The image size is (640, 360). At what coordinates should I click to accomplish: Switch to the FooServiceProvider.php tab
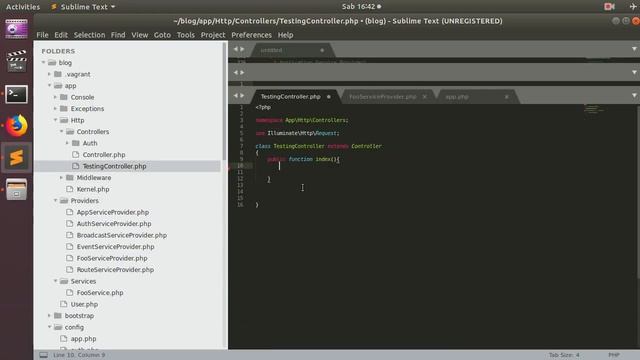tap(382, 97)
